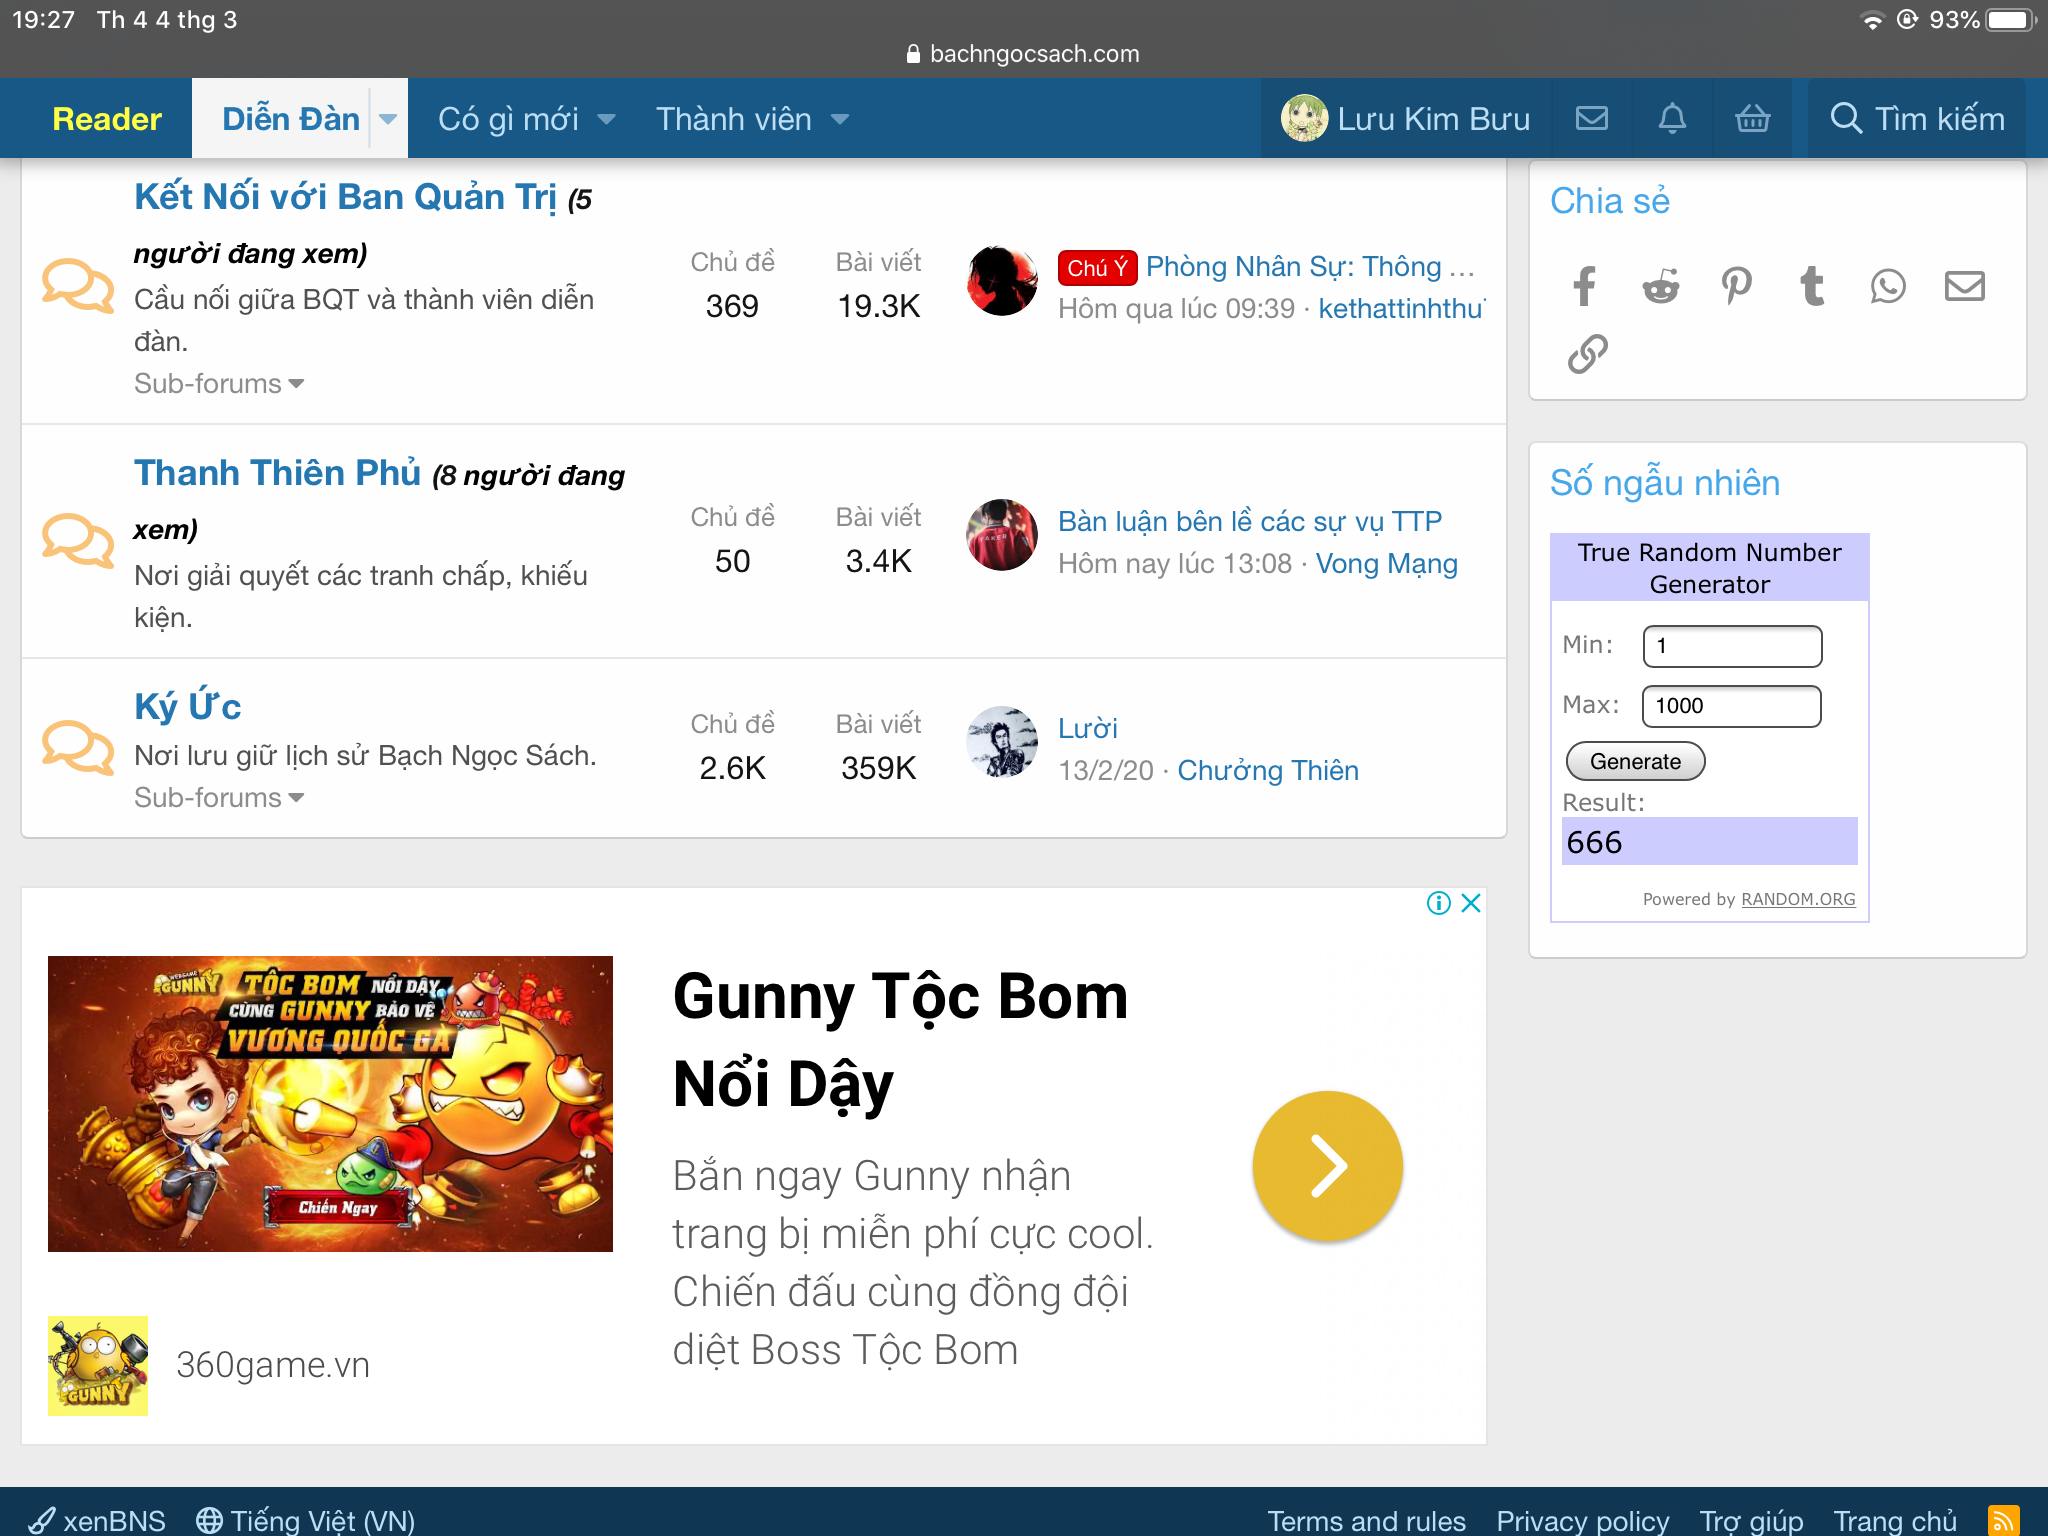Expand Sub-forums under Kết Nối với Ban Quản Trị
This screenshot has height=1536, width=2048.
[x=219, y=384]
